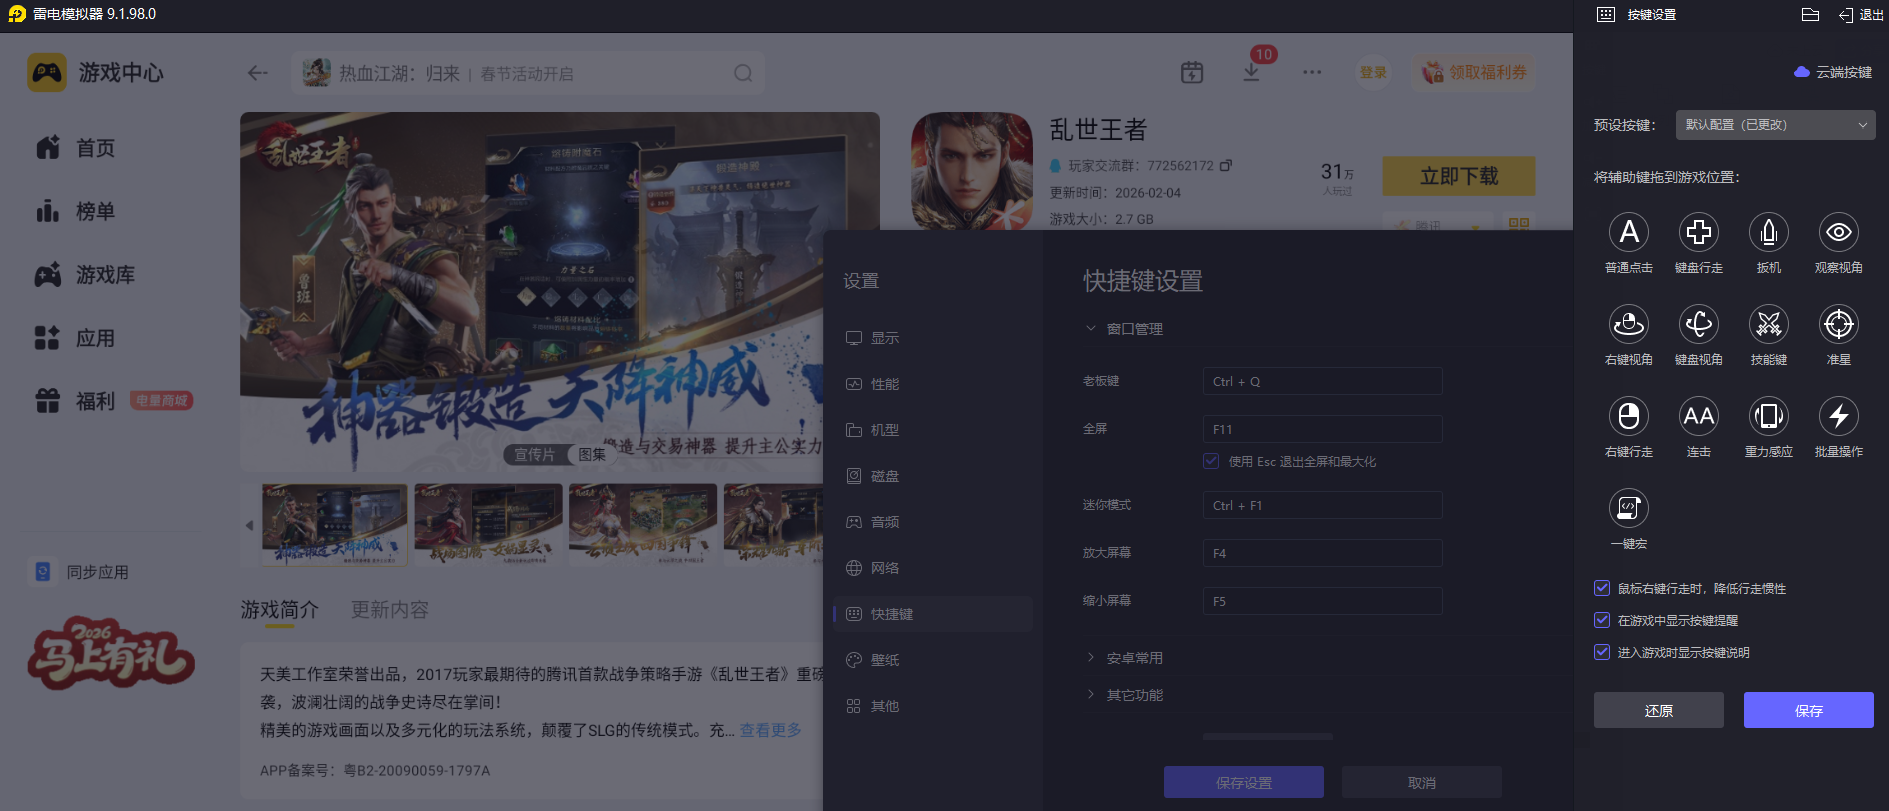Select the 技能键 crossed-swords tool
This screenshot has width=1889, height=811.
1768,324
